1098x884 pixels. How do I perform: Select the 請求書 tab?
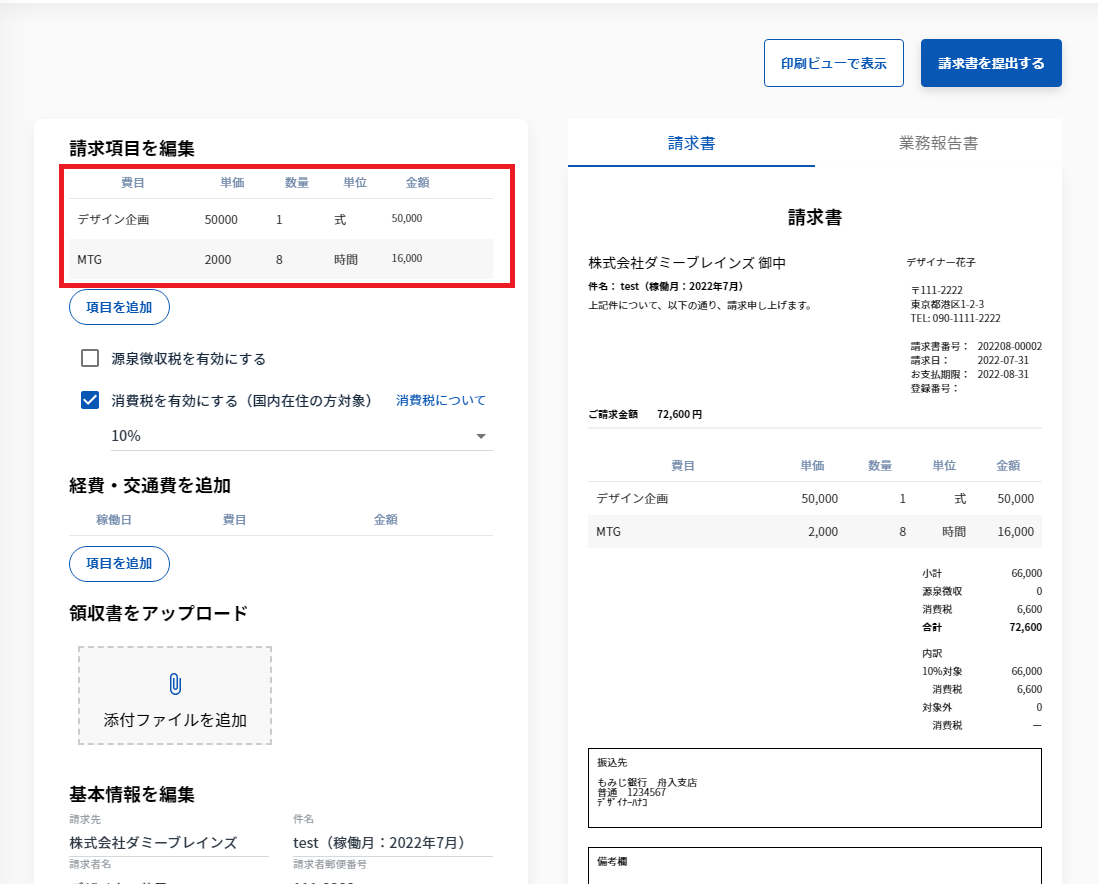[691, 143]
